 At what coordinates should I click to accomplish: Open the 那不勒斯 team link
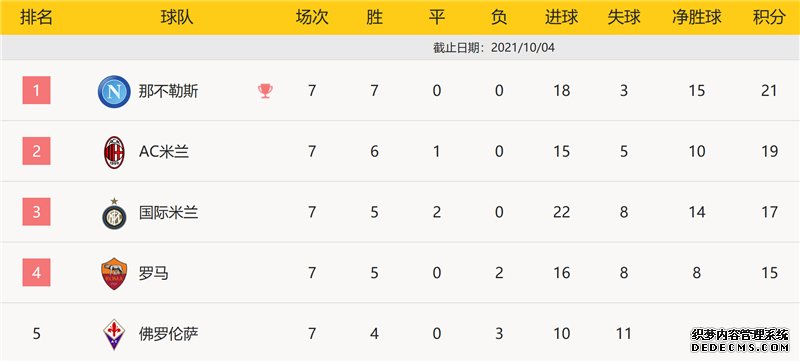point(169,91)
